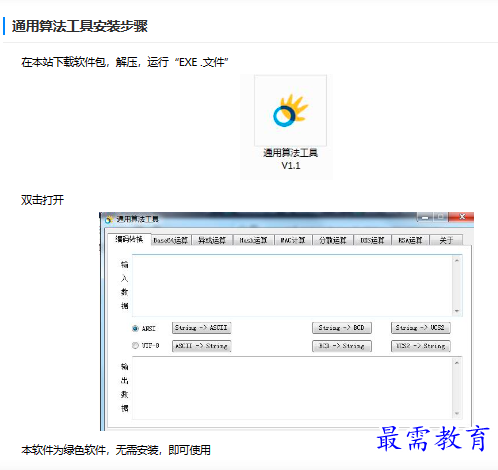Image resolution: width=498 pixels, height=470 pixels.
Task: Click the String -> ASCII button
Action: tap(201, 328)
